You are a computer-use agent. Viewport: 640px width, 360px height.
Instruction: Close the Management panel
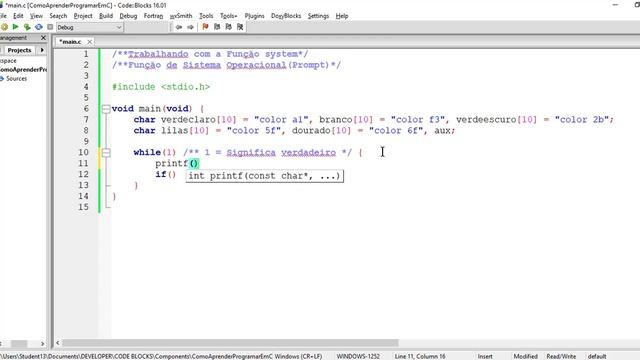(43, 38)
